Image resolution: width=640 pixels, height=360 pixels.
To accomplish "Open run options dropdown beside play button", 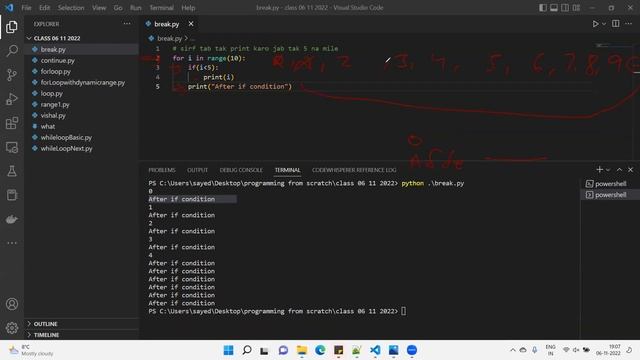I will (604, 24).
